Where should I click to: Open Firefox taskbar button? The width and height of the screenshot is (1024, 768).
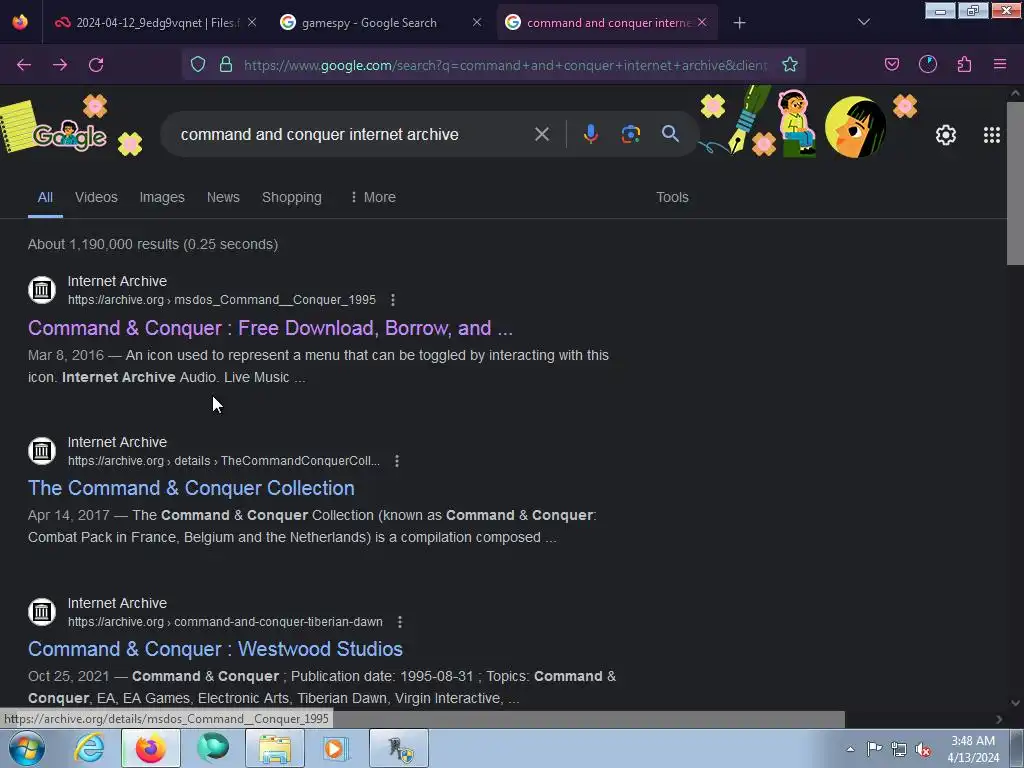(150, 748)
